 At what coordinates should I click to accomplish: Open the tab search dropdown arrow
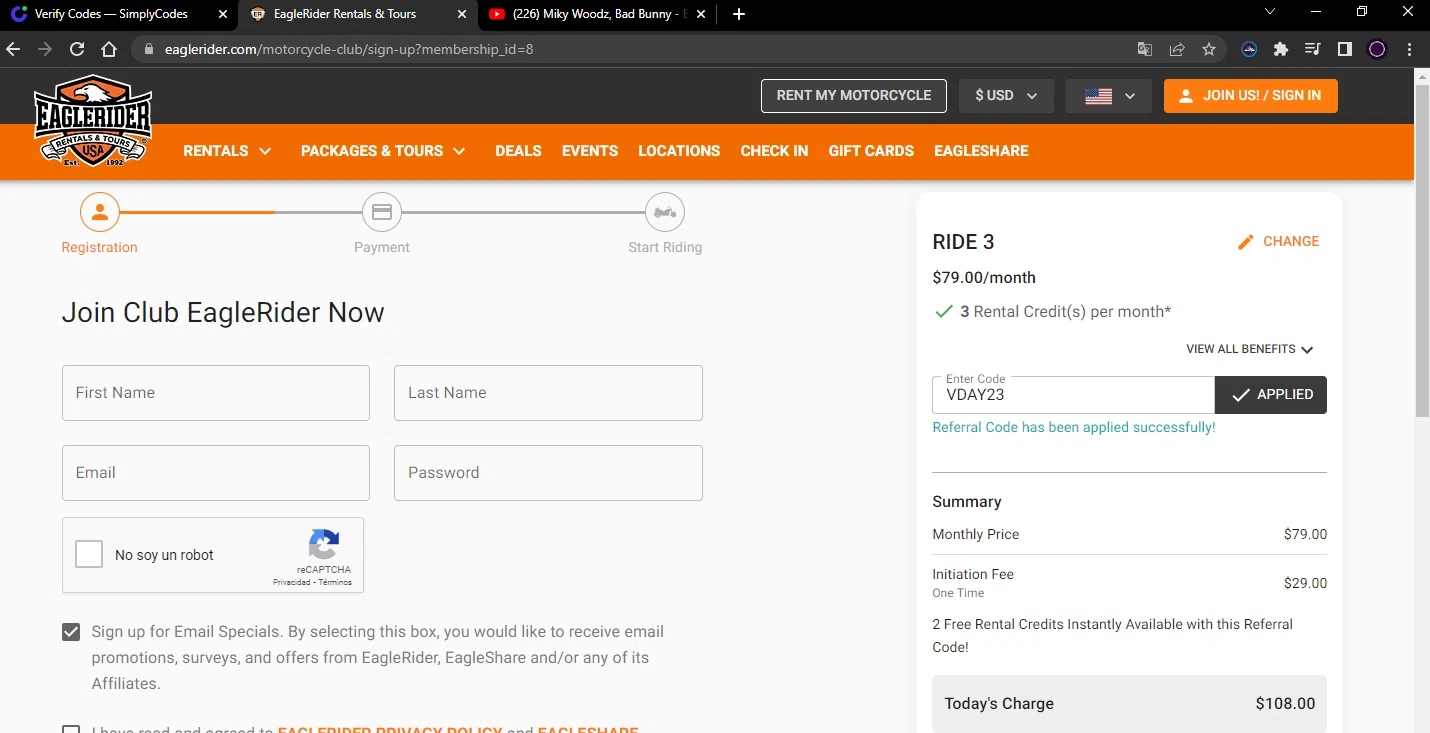1270,12
